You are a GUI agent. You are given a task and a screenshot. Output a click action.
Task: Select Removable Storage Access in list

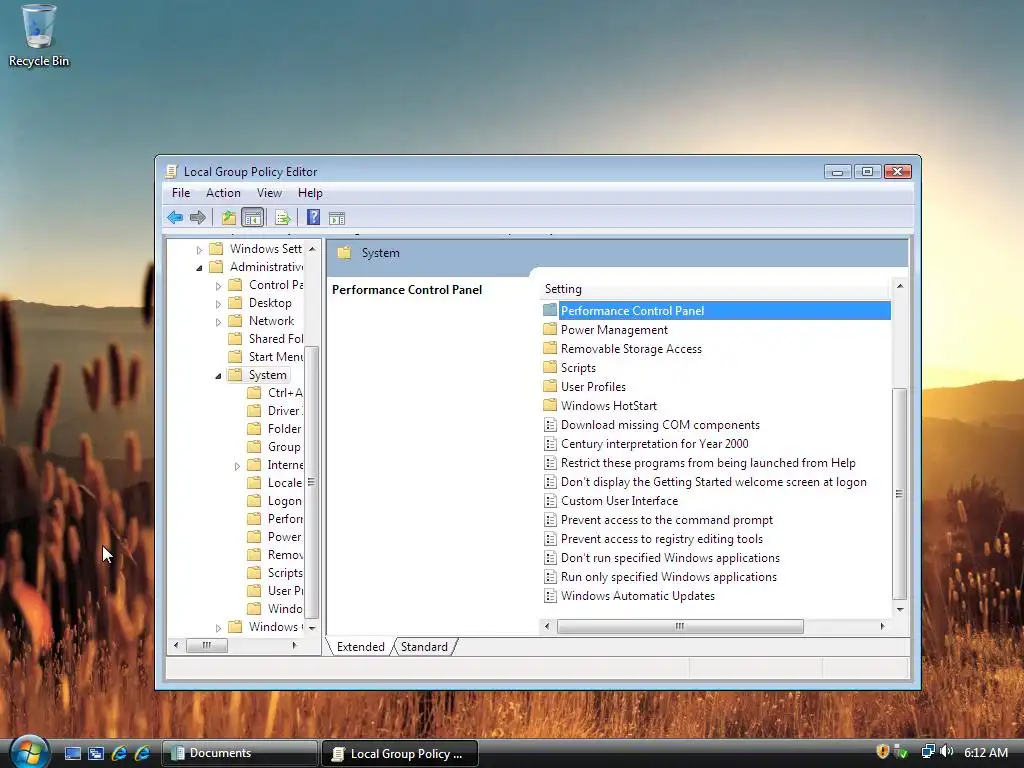click(x=631, y=349)
